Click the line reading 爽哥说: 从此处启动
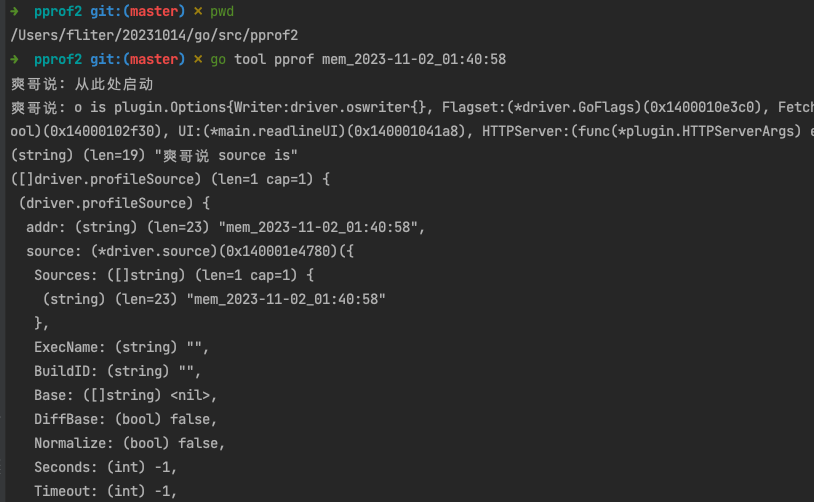814x502 pixels. 82,83
